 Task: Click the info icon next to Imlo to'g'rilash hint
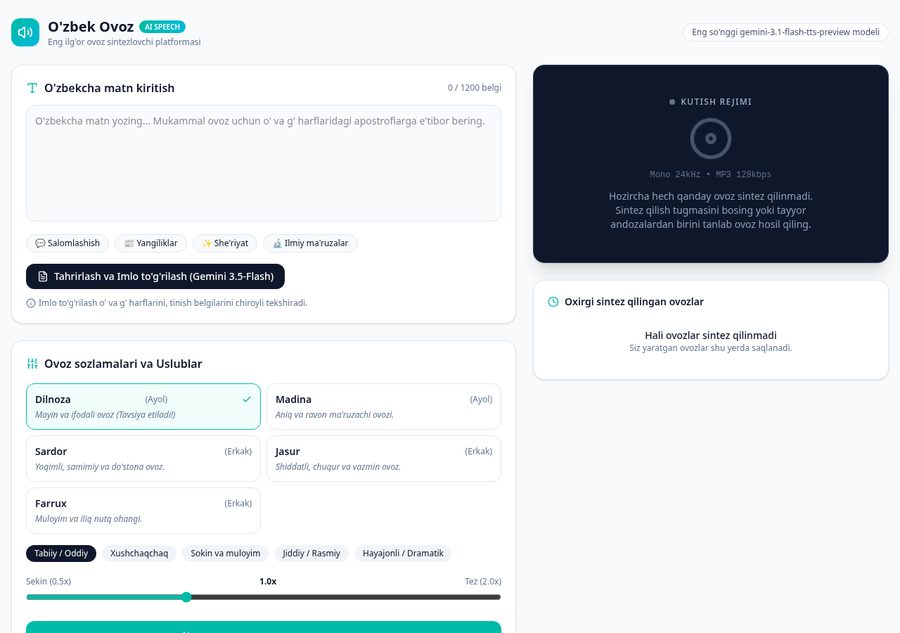pyautogui.click(x=31, y=303)
